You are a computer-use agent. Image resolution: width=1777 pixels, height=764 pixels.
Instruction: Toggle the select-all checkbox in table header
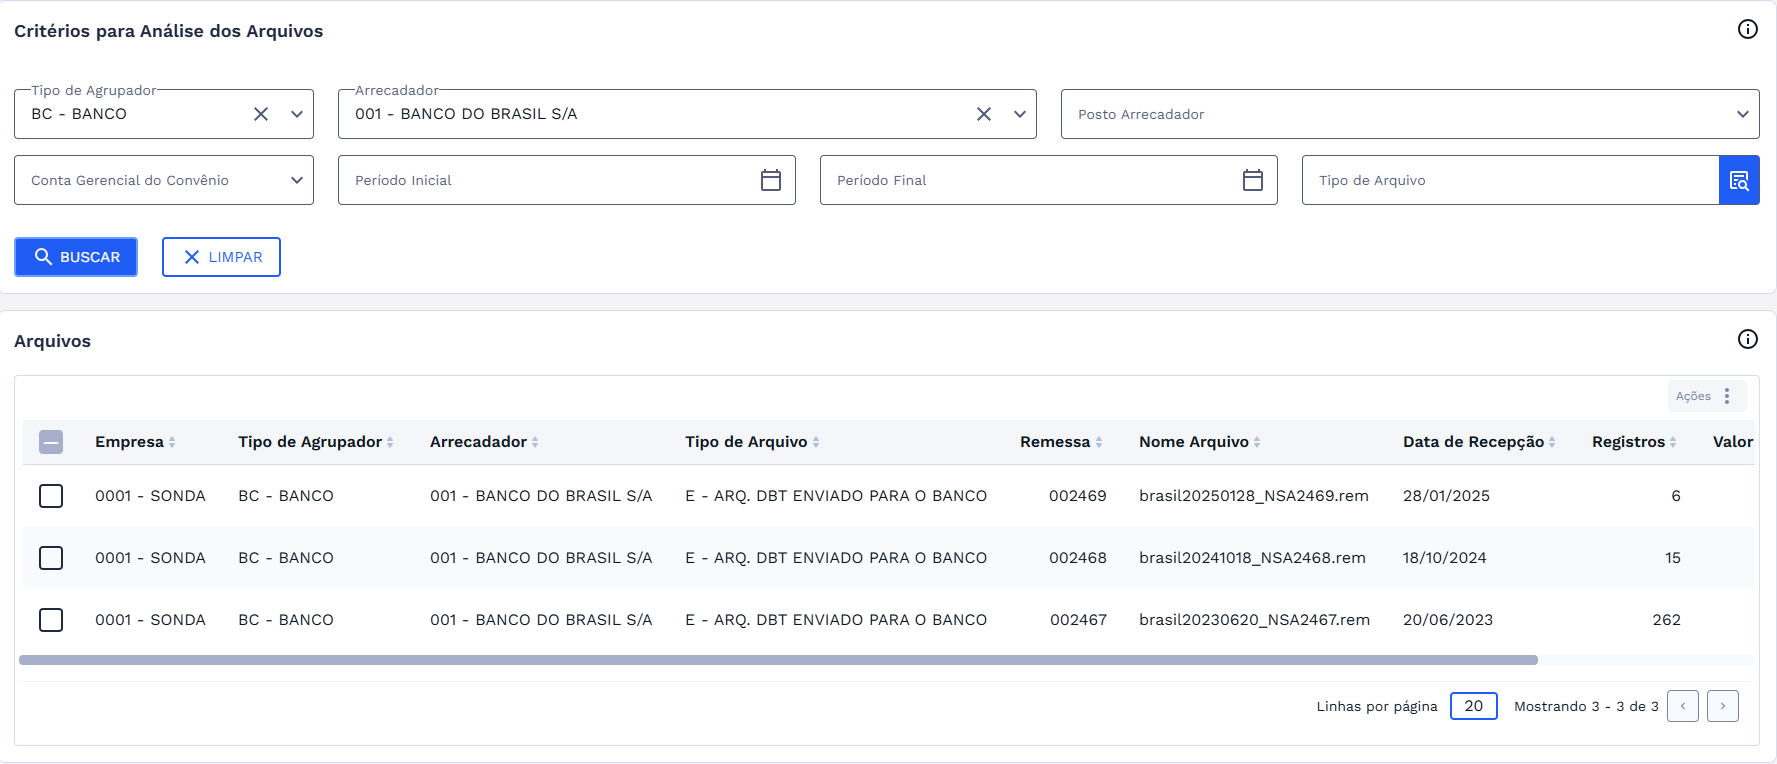(51, 442)
